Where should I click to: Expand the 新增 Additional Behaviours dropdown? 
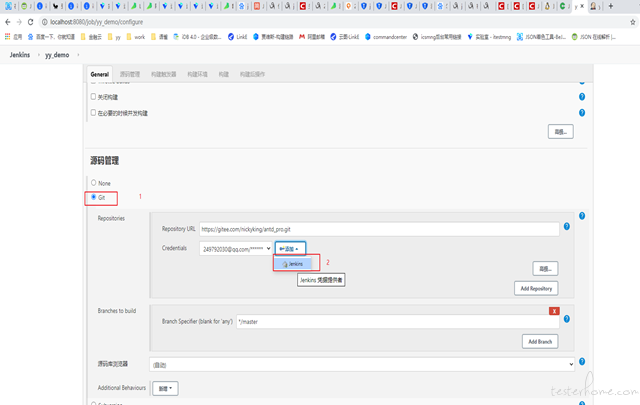165,388
